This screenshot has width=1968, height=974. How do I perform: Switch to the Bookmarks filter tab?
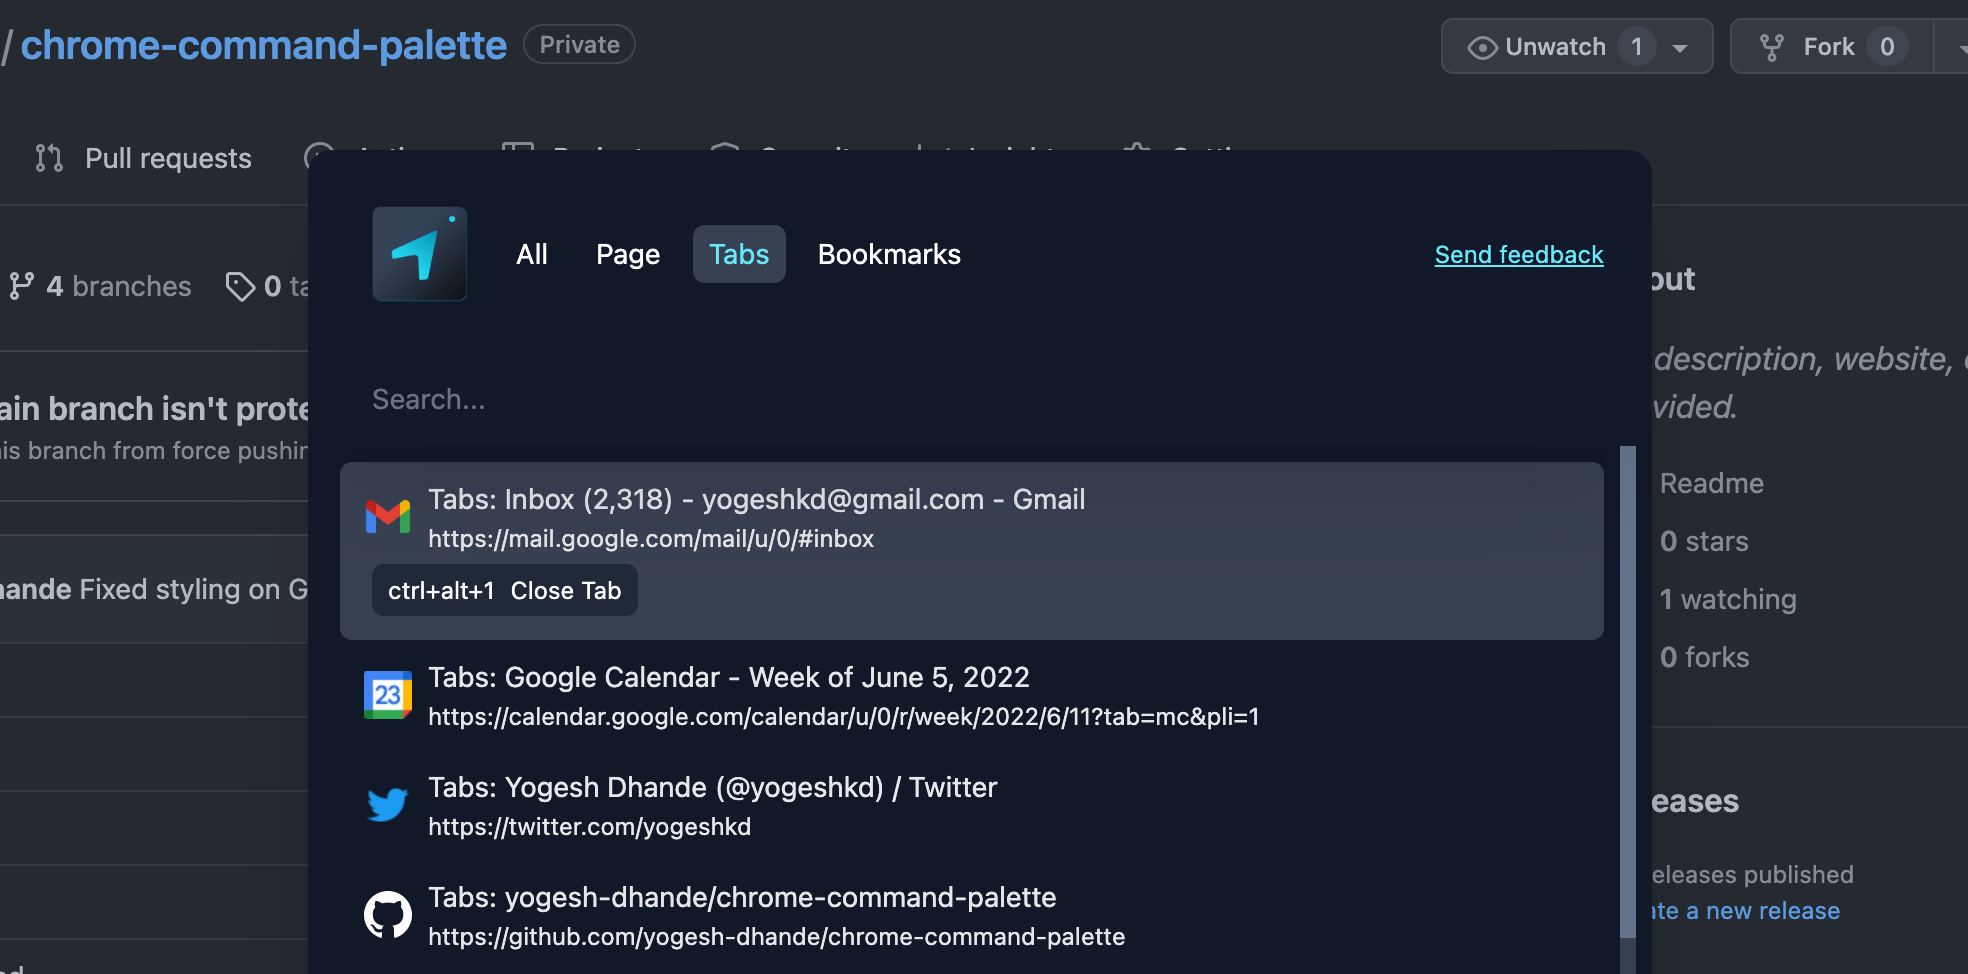pyautogui.click(x=889, y=254)
